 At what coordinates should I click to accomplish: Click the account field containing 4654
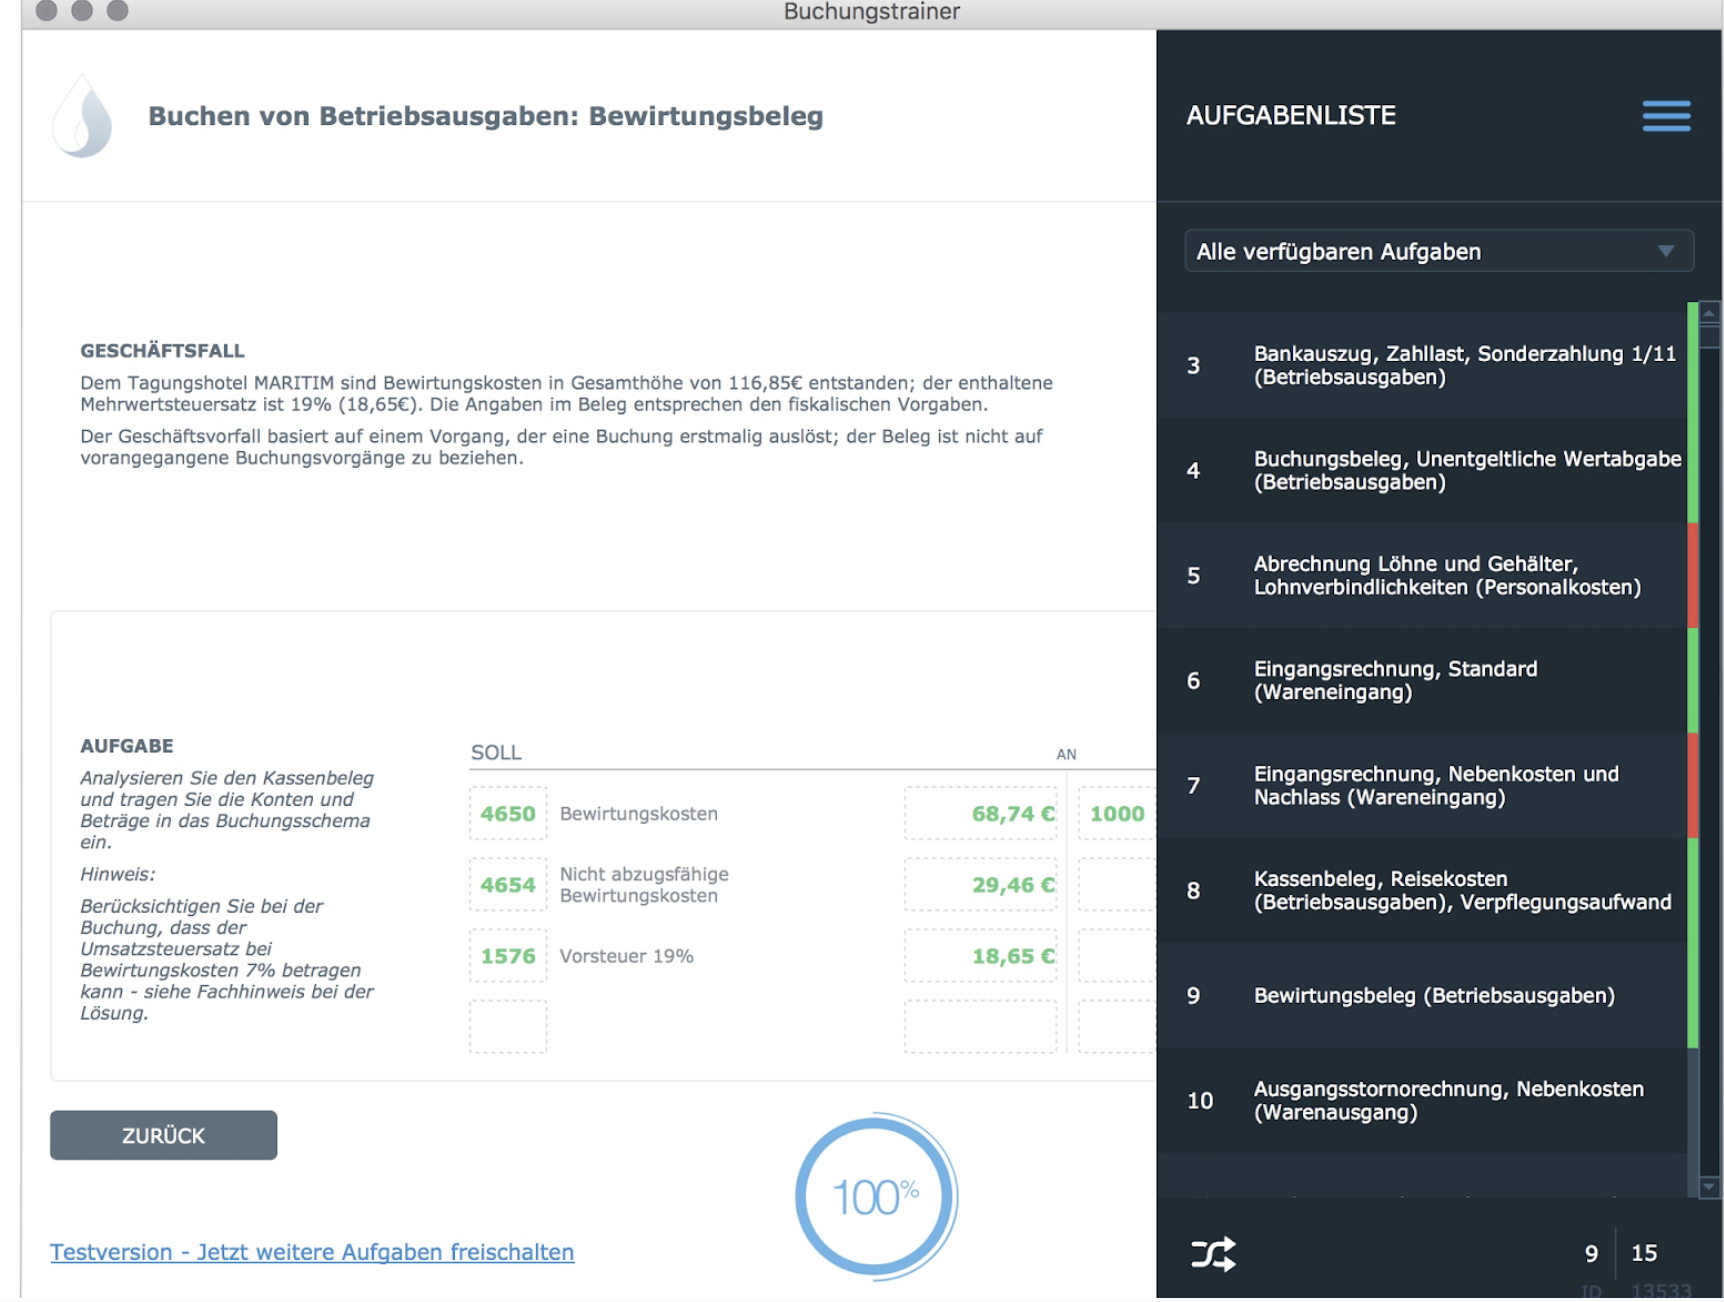(508, 884)
